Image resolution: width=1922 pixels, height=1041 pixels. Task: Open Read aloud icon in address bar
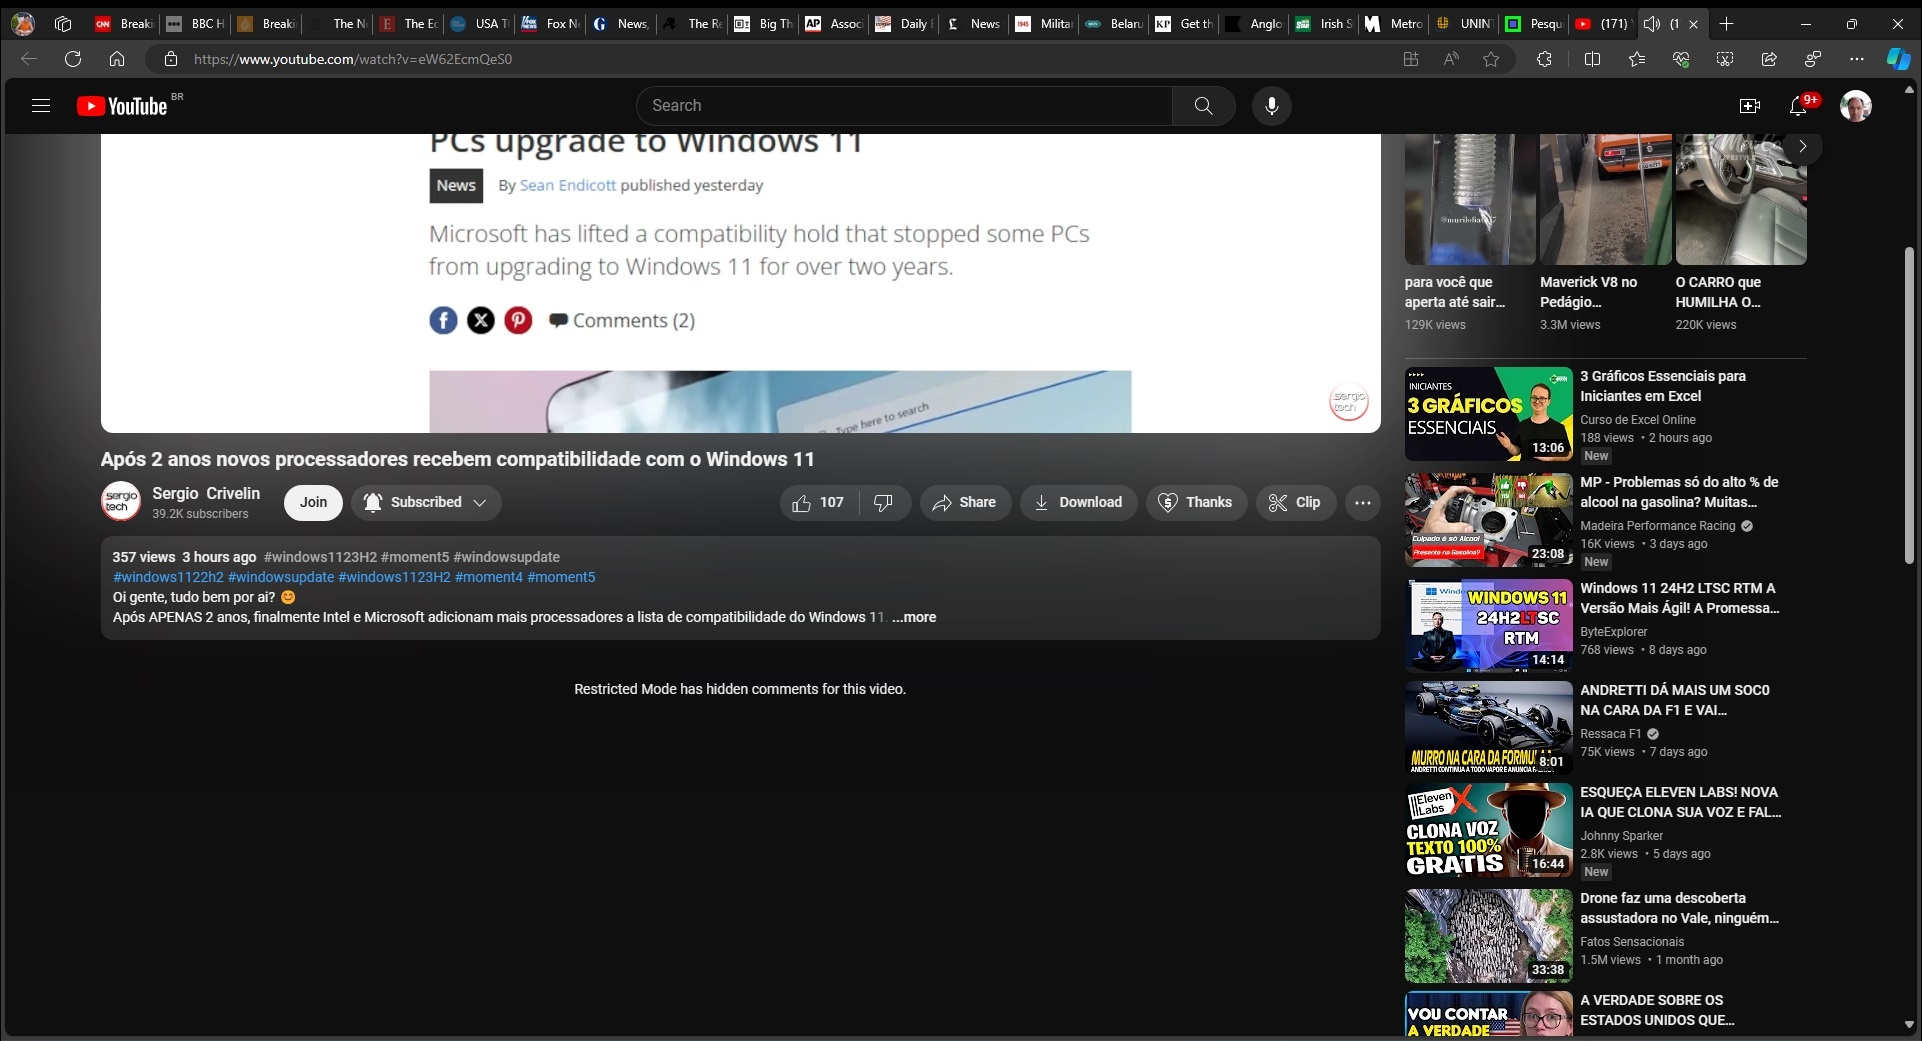click(1451, 59)
